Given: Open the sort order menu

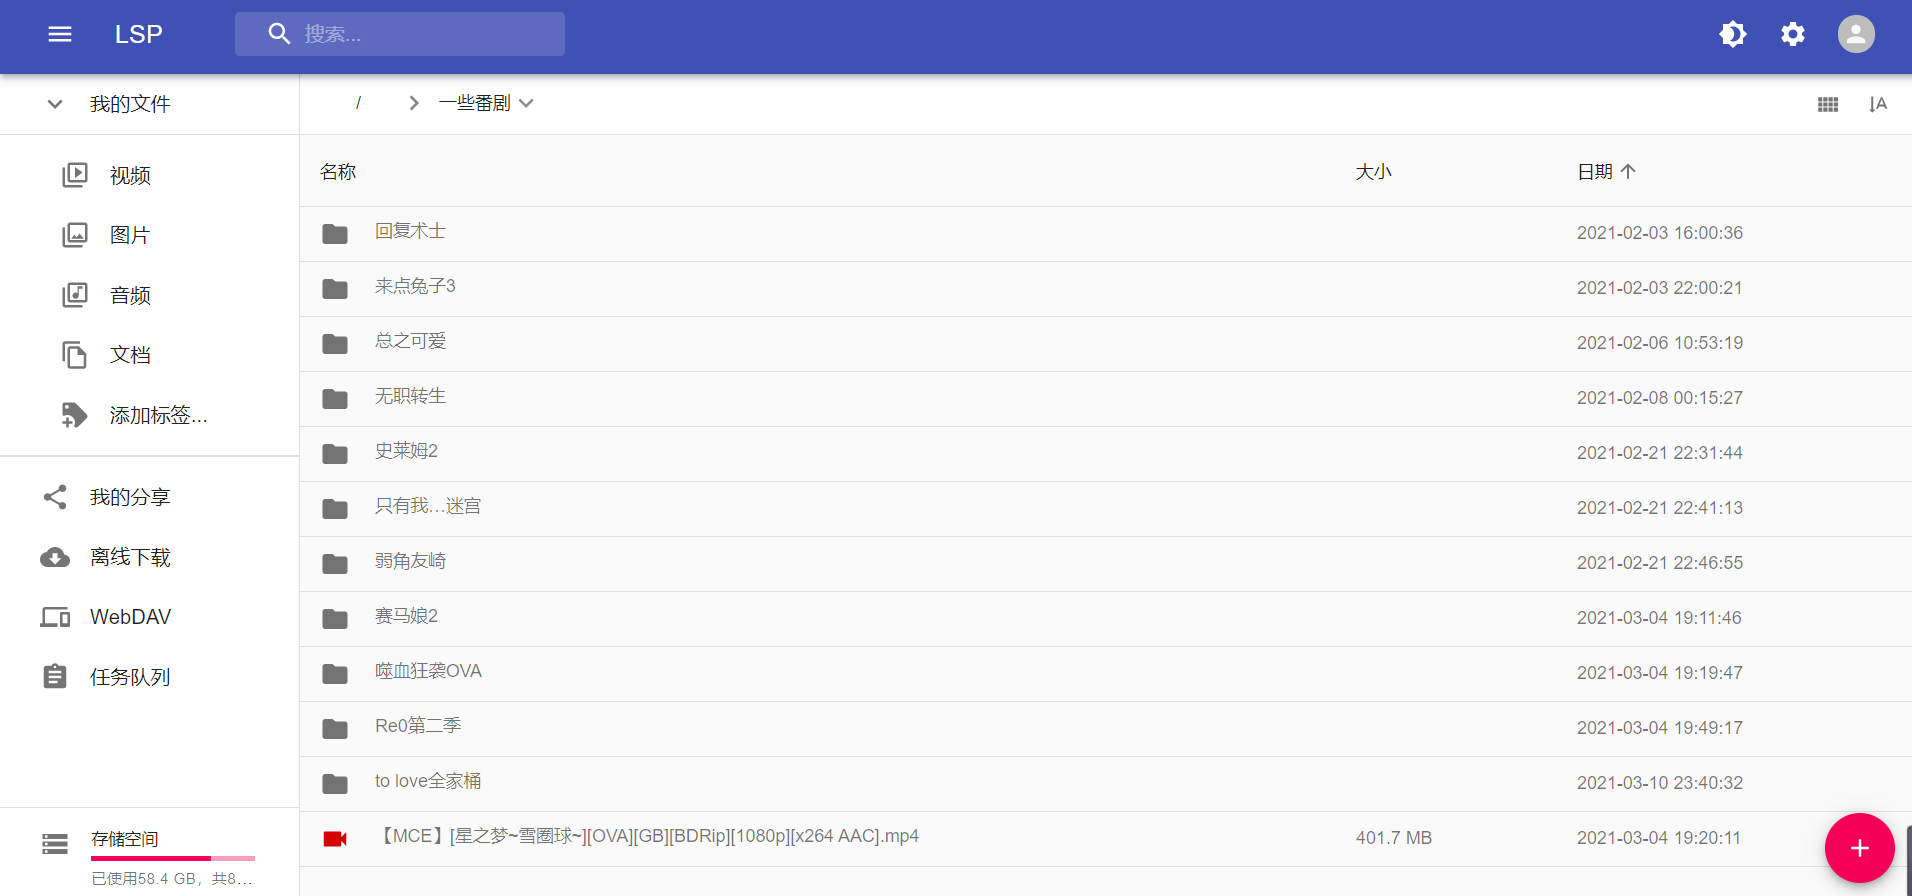Looking at the screenshot, I should point(1878,104).
